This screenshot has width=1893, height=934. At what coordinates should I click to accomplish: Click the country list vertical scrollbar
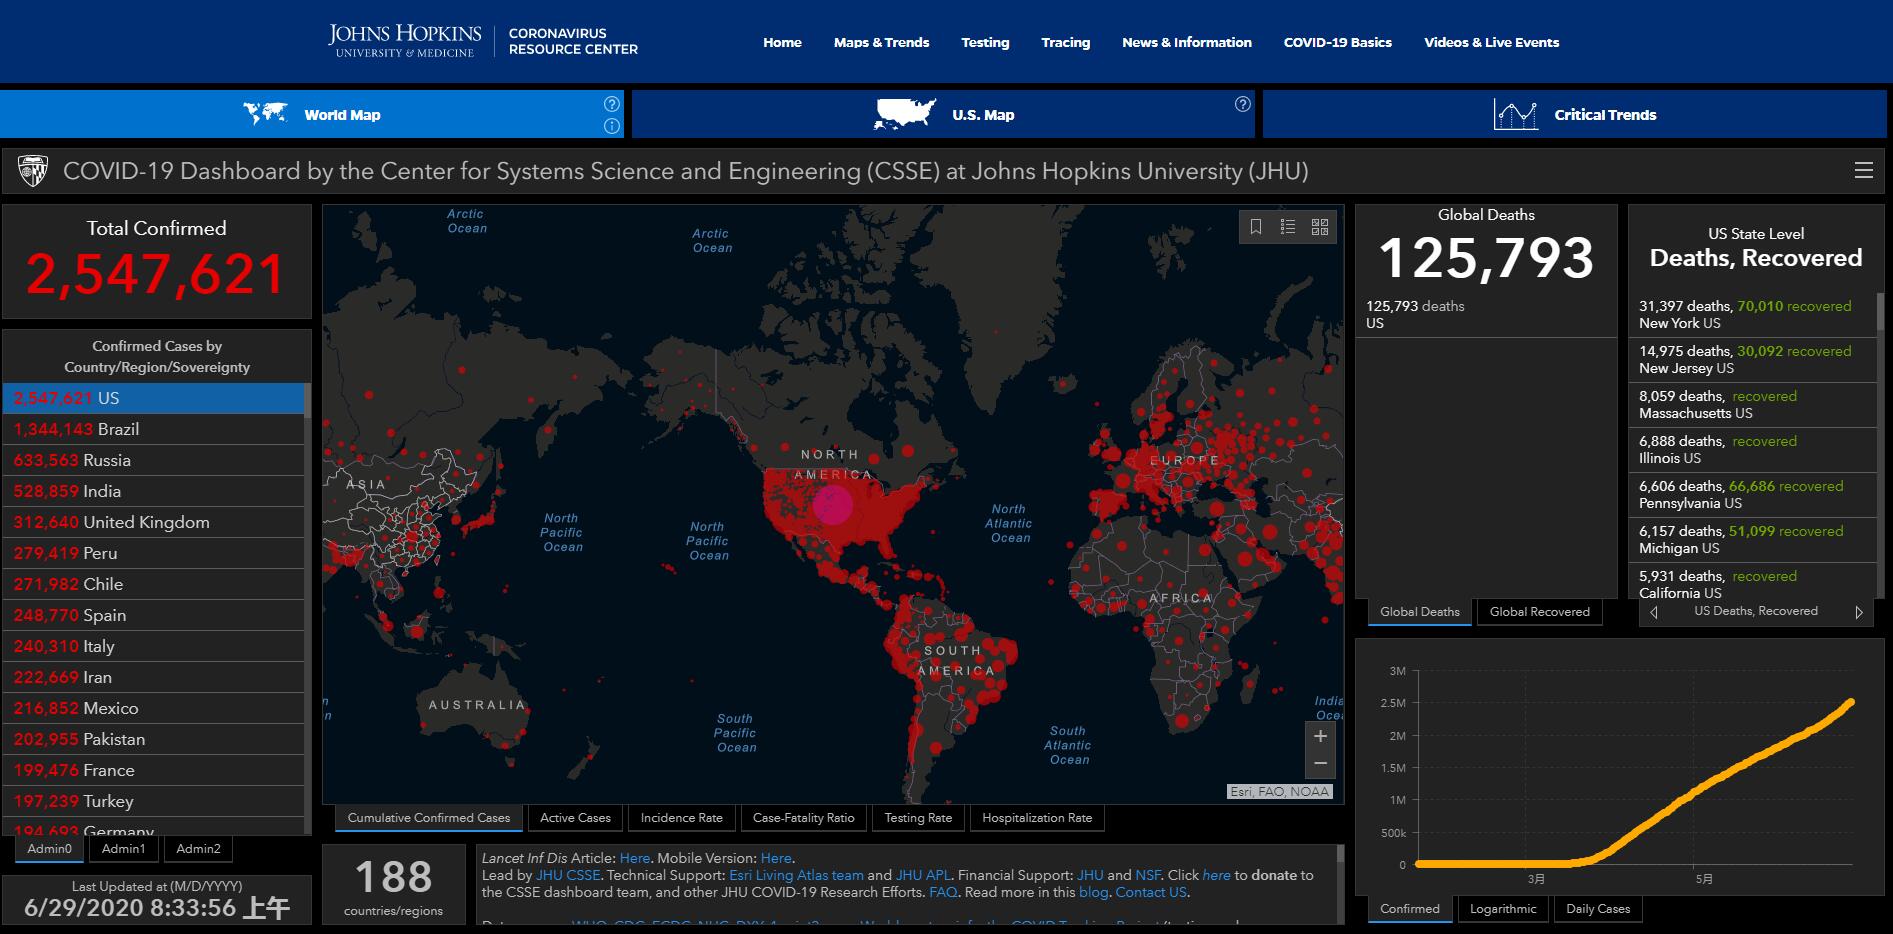pos(308,600)
